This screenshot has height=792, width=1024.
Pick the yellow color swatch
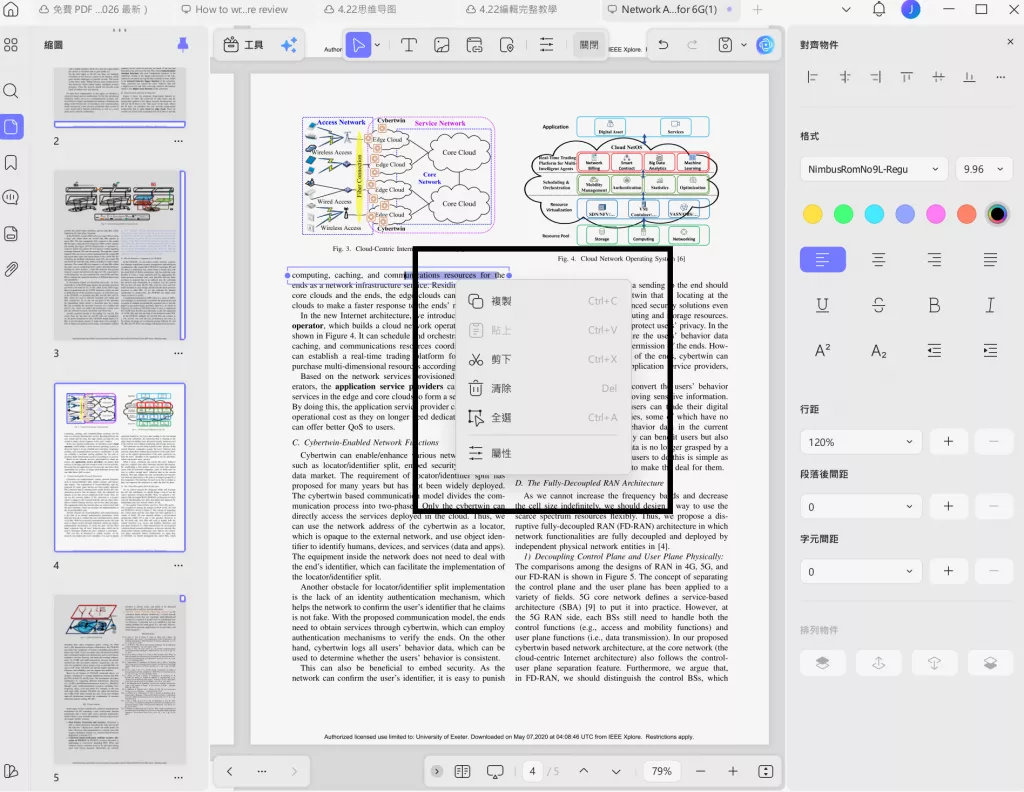pyautogui.click(x=813, y=214)
